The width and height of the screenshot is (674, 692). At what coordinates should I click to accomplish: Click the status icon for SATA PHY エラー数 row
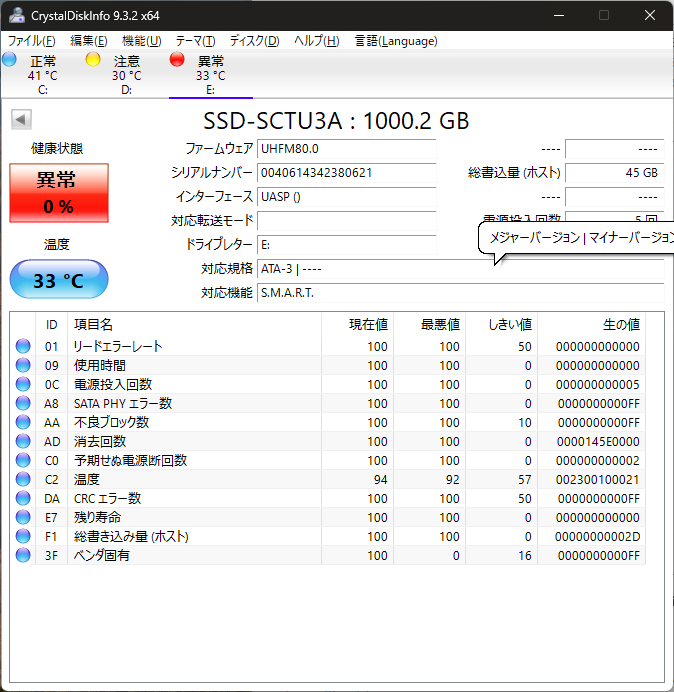(23, 403)
